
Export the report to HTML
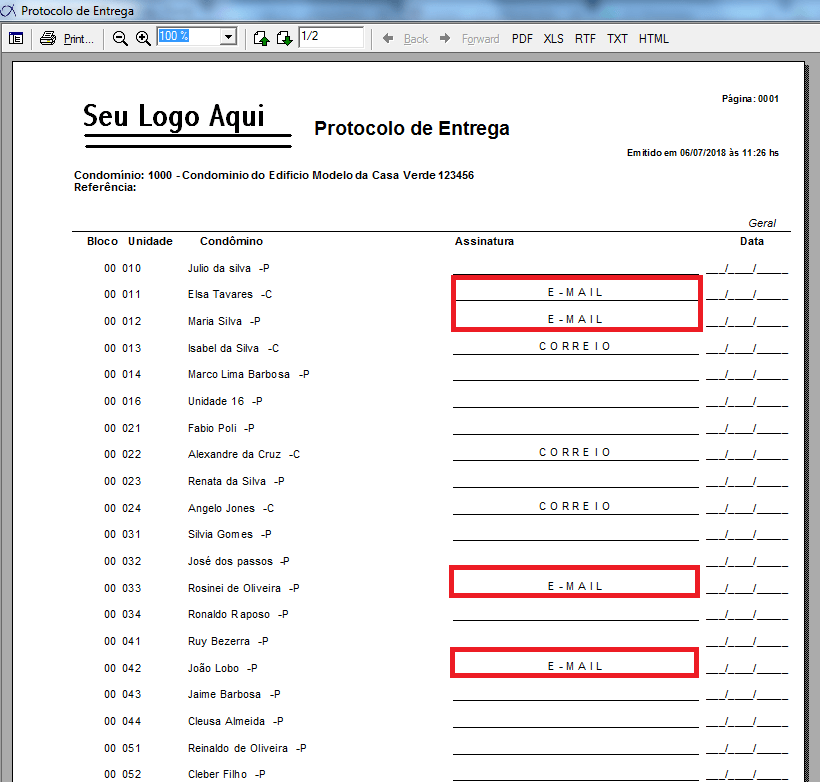click(653, 38)
